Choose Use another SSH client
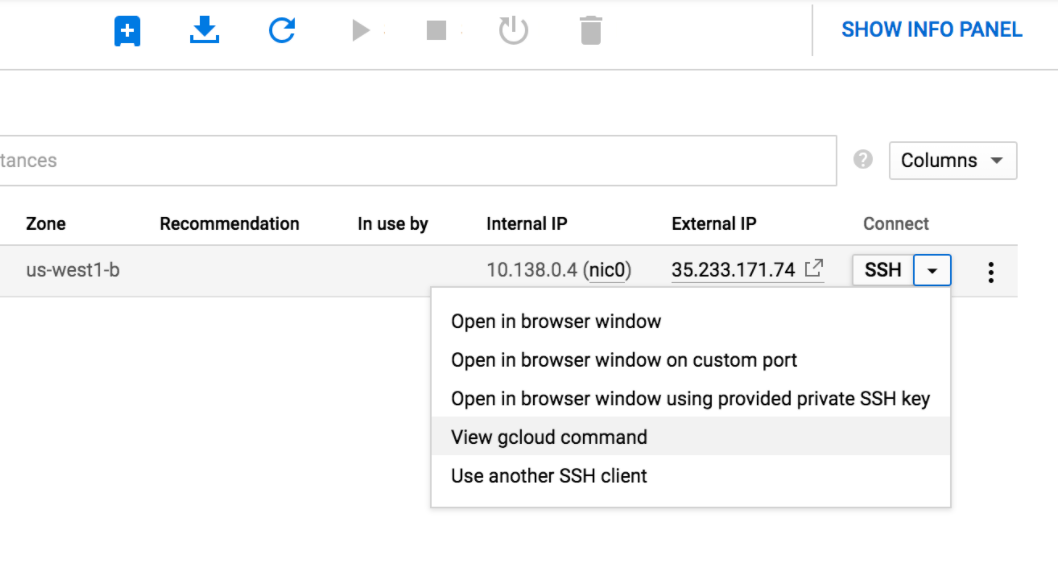Viewport: 1058px width, 562px height. tap(549, 476)
